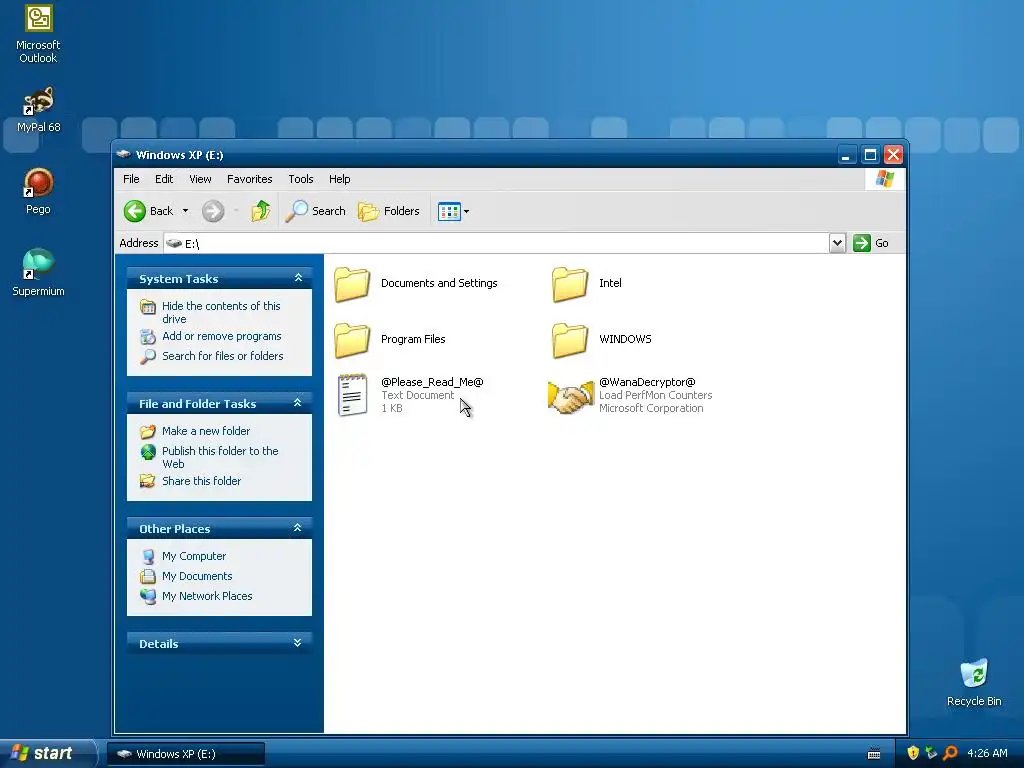Image resolution: width=1024 pixels, height=768 pixels.
Task: Open the Views dropdown arrow
Action: [x=466, y=211]
